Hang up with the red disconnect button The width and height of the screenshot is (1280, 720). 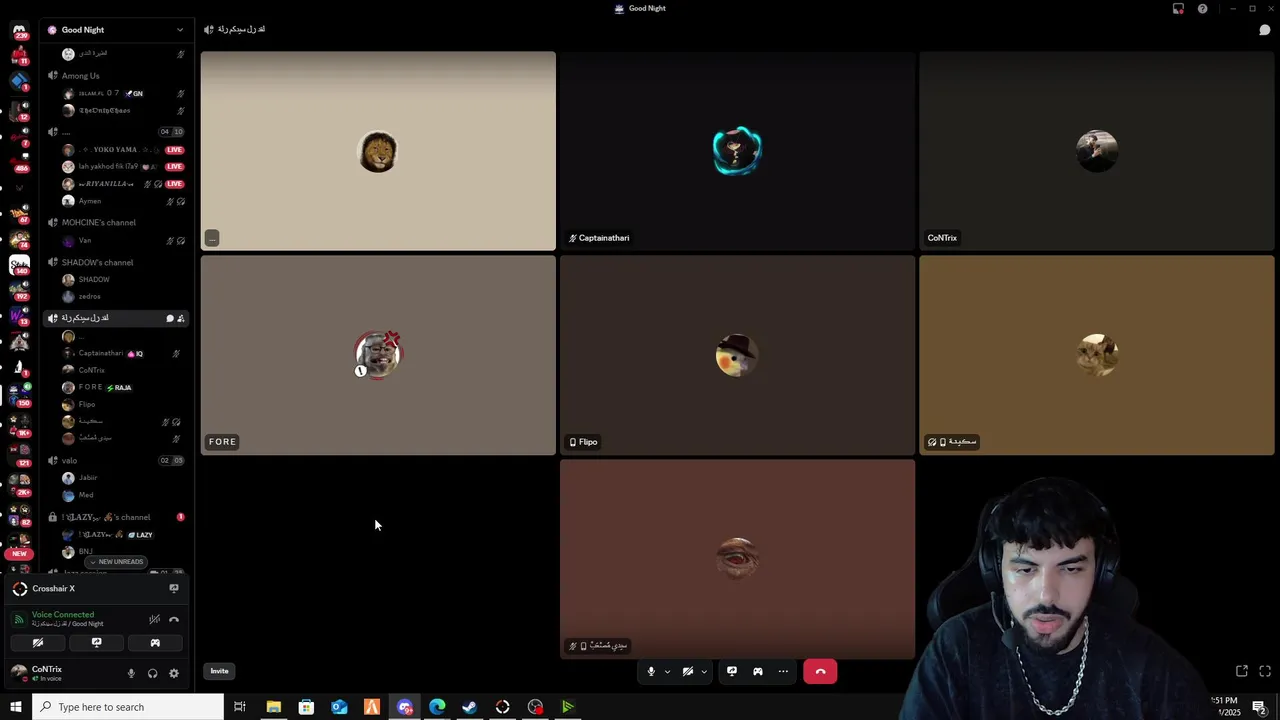click(x=820, y=671)
